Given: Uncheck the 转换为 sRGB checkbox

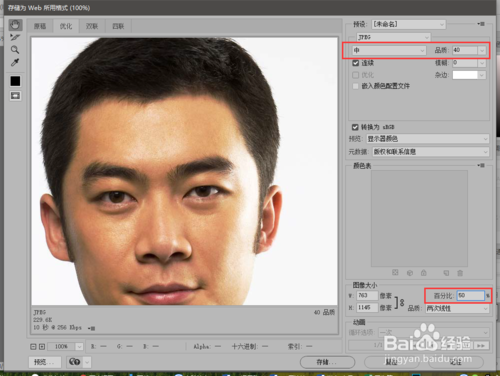Looking at the screenshot, I should (x=355, y=127).
